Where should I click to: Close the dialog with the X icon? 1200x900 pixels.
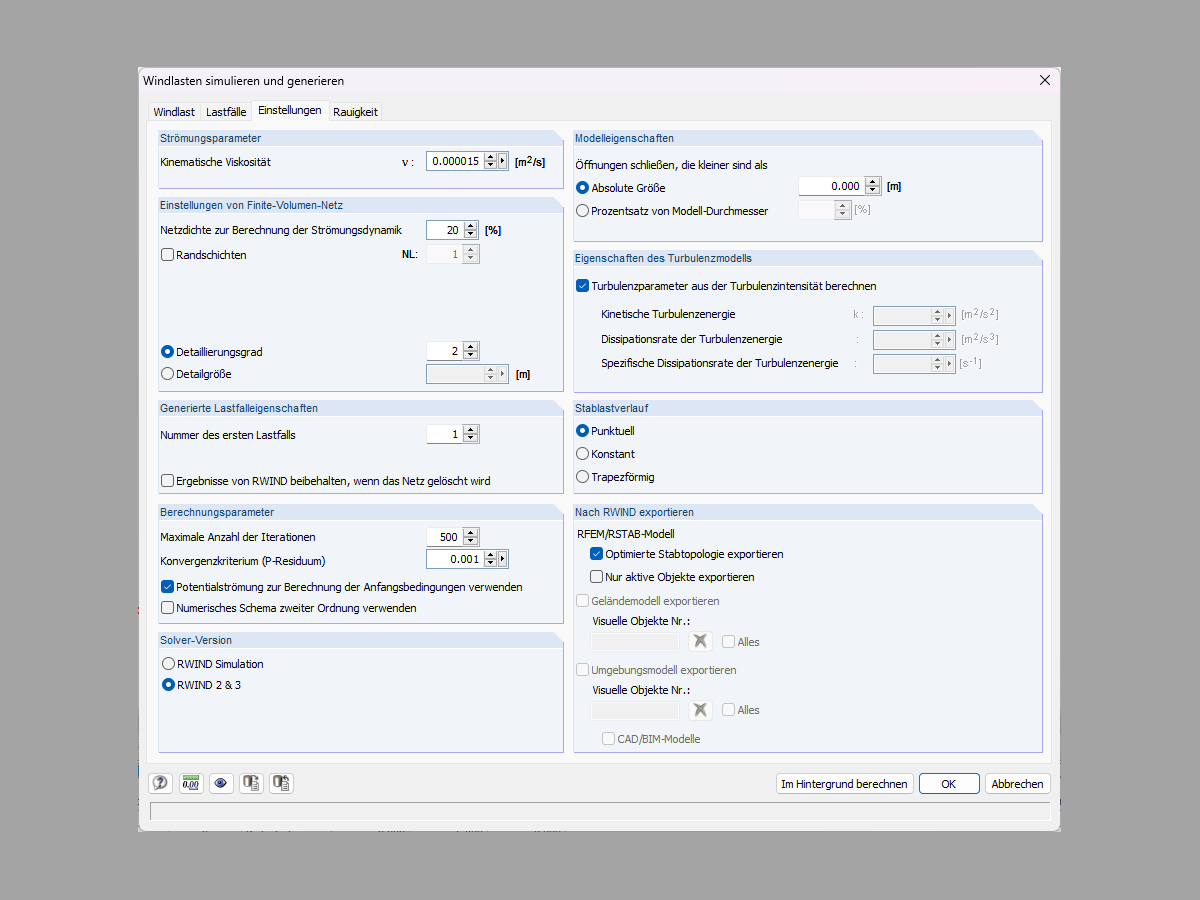point(1044,80)
